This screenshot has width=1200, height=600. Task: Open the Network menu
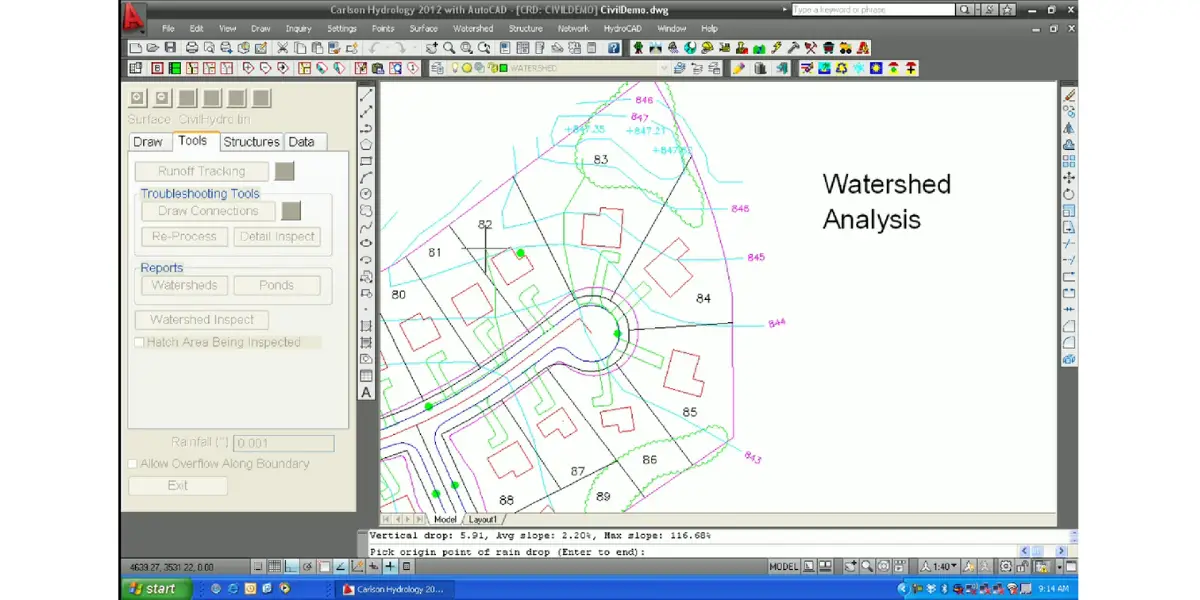click(573, 28)
